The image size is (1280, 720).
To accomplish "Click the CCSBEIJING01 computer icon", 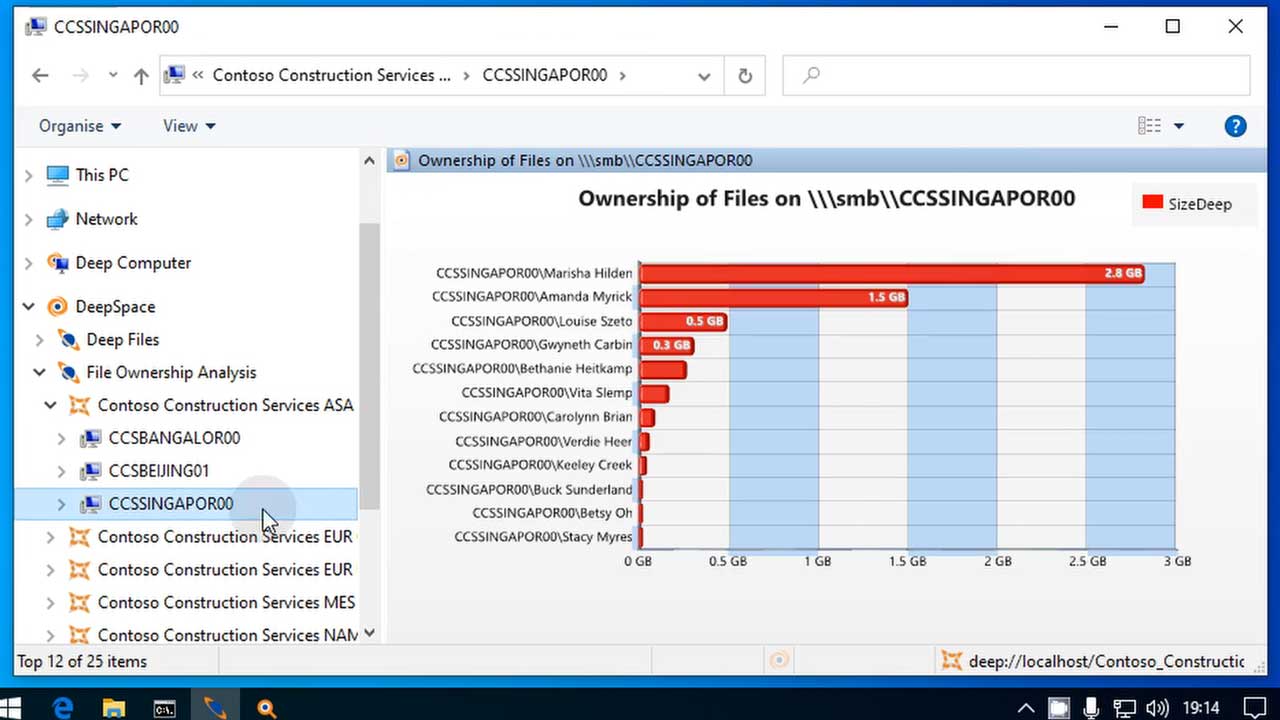I will pyautogui.click(x=90, y=471).
